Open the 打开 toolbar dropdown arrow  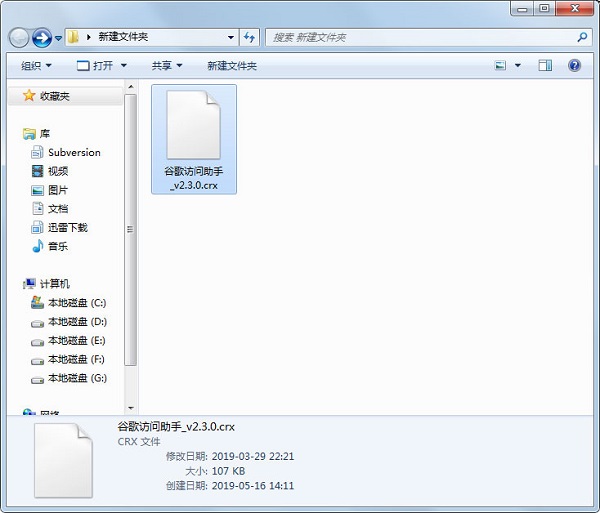pyautogui.click(x=124, y=65)
